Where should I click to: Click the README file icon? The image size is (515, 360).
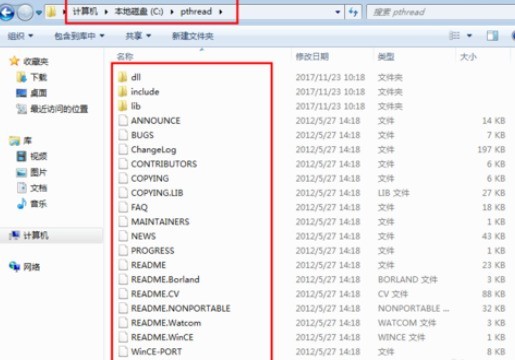tap(123, 265)
